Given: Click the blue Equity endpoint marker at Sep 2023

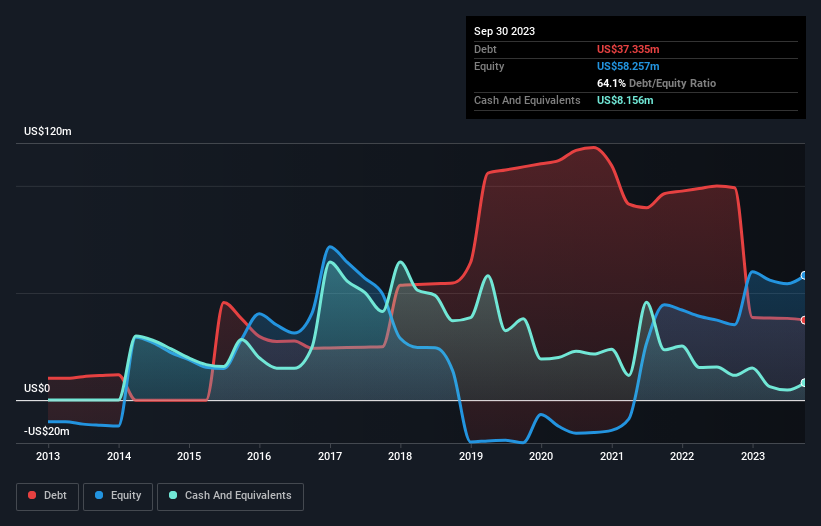Looking at the screenshot, I should pyautogui.click(x=804, y=275).
